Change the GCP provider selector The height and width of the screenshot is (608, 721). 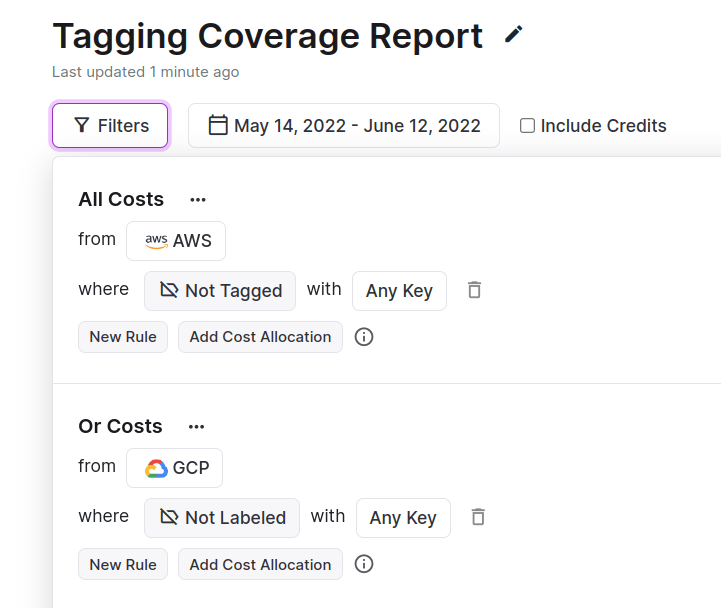point(175,468)
